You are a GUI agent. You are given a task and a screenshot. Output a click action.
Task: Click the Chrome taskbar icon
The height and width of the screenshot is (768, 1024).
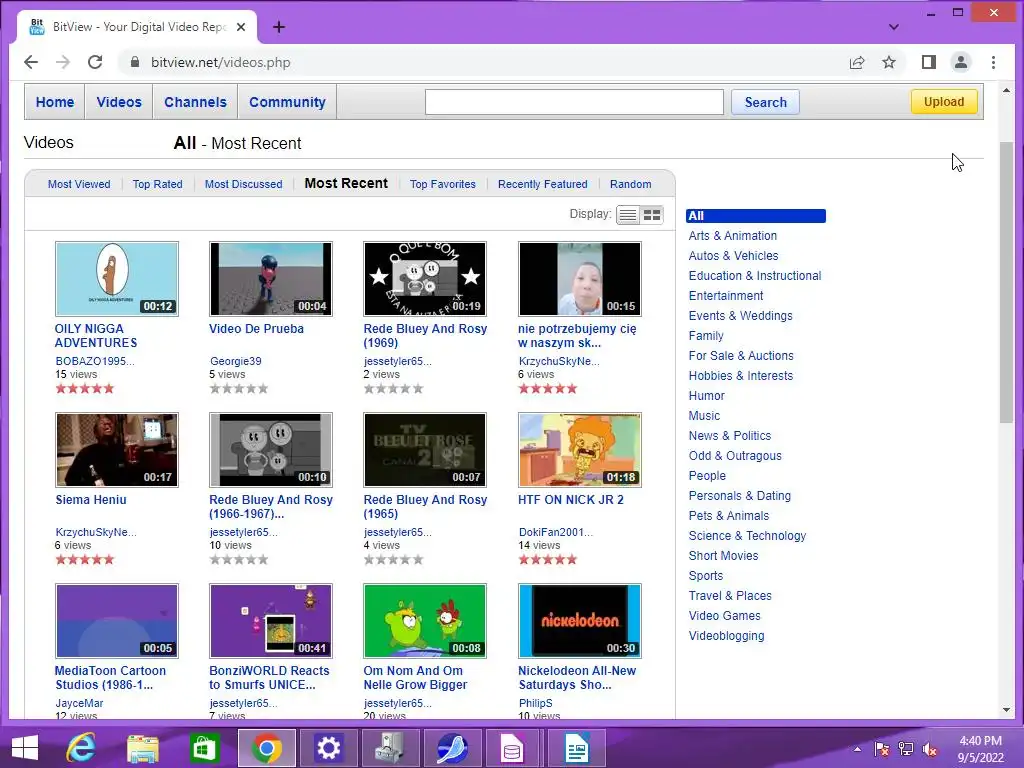[x=266, y=748]
